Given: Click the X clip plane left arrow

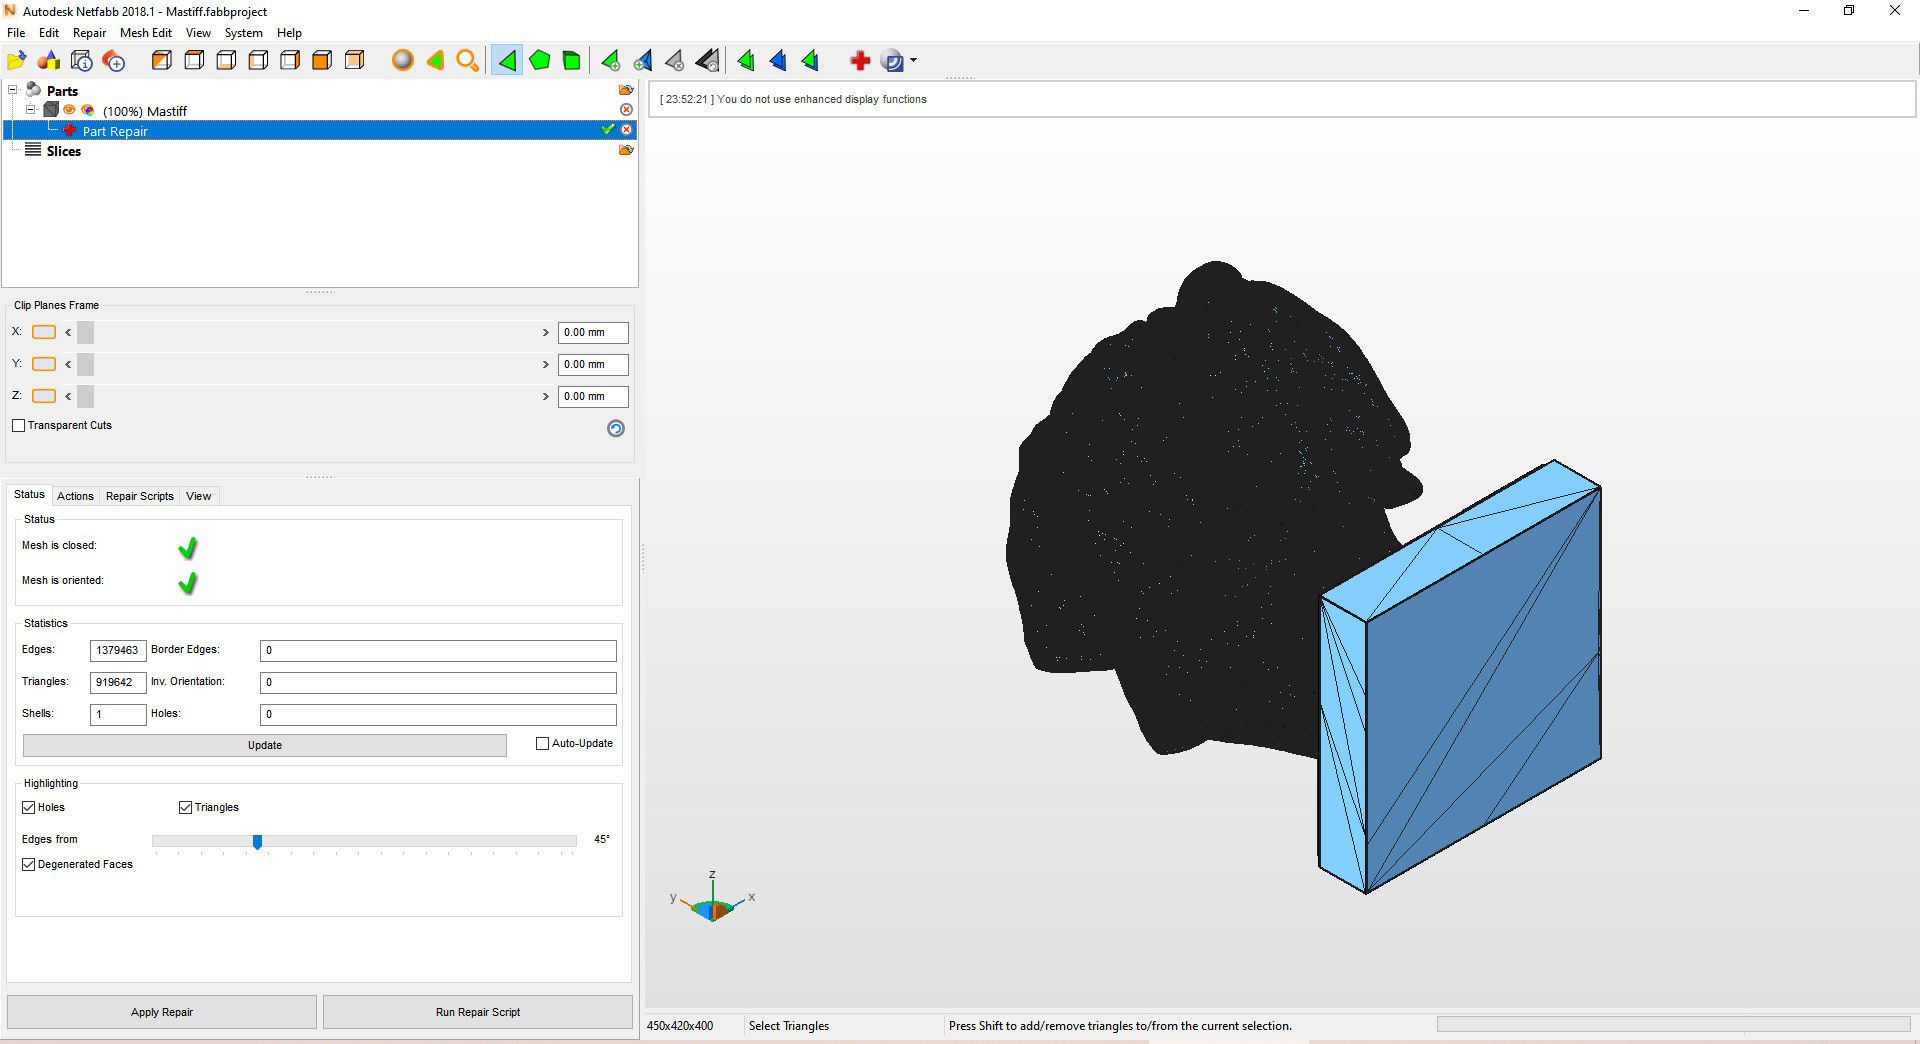Looking at the screenshot, I should [x=68, y=332].
